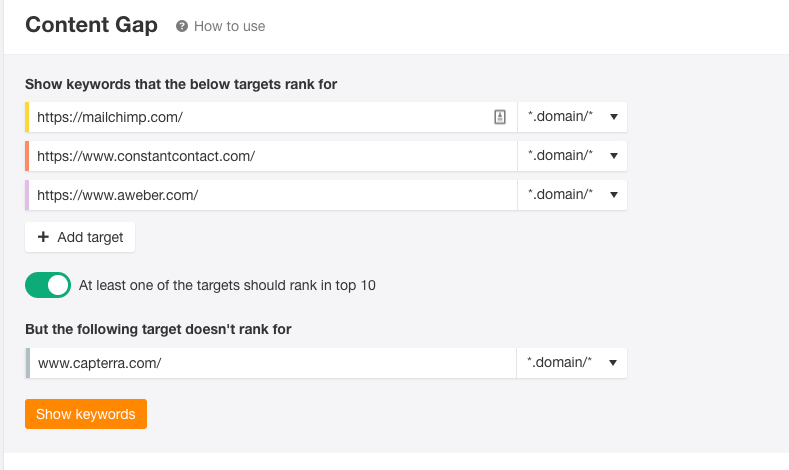Open capterra target mode dropdown
This screenshot has height=470, width=789.
pyautogui.click(x=572, y=363)
